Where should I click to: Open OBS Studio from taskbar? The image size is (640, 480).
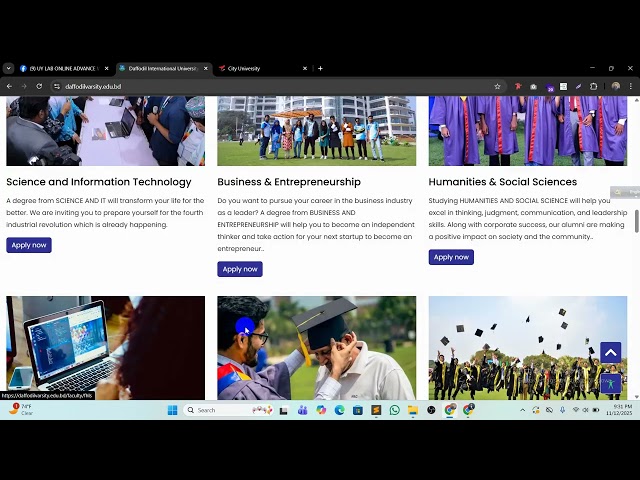431,410
